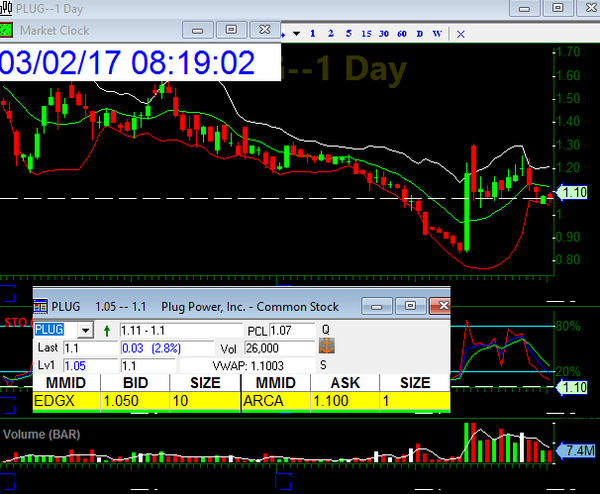Select the 60-minute timeframe button

401,33
